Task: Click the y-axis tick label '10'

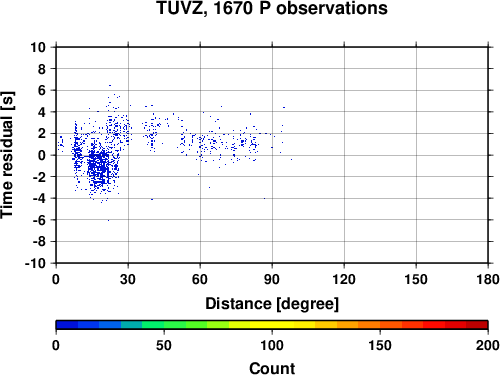Action: click(x=38, y=47)
